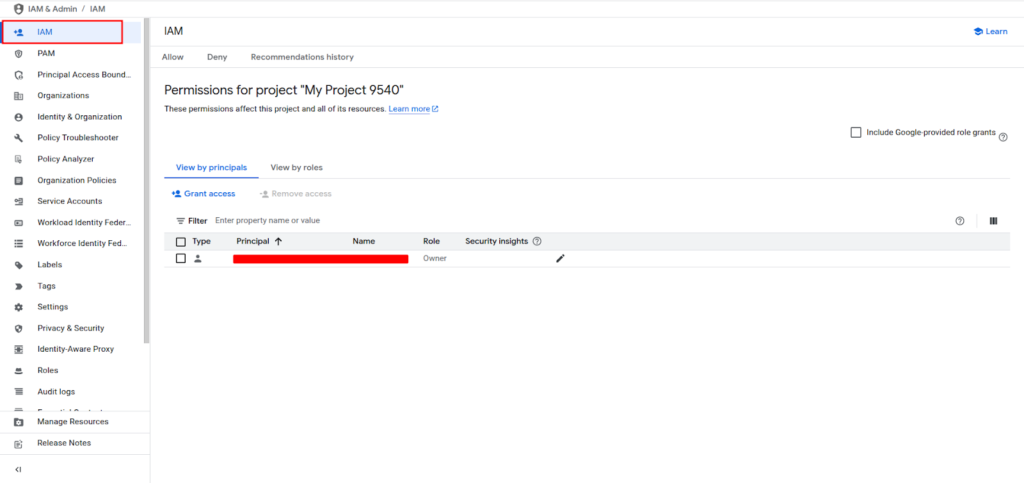Click the Role column header

point(431,242)
